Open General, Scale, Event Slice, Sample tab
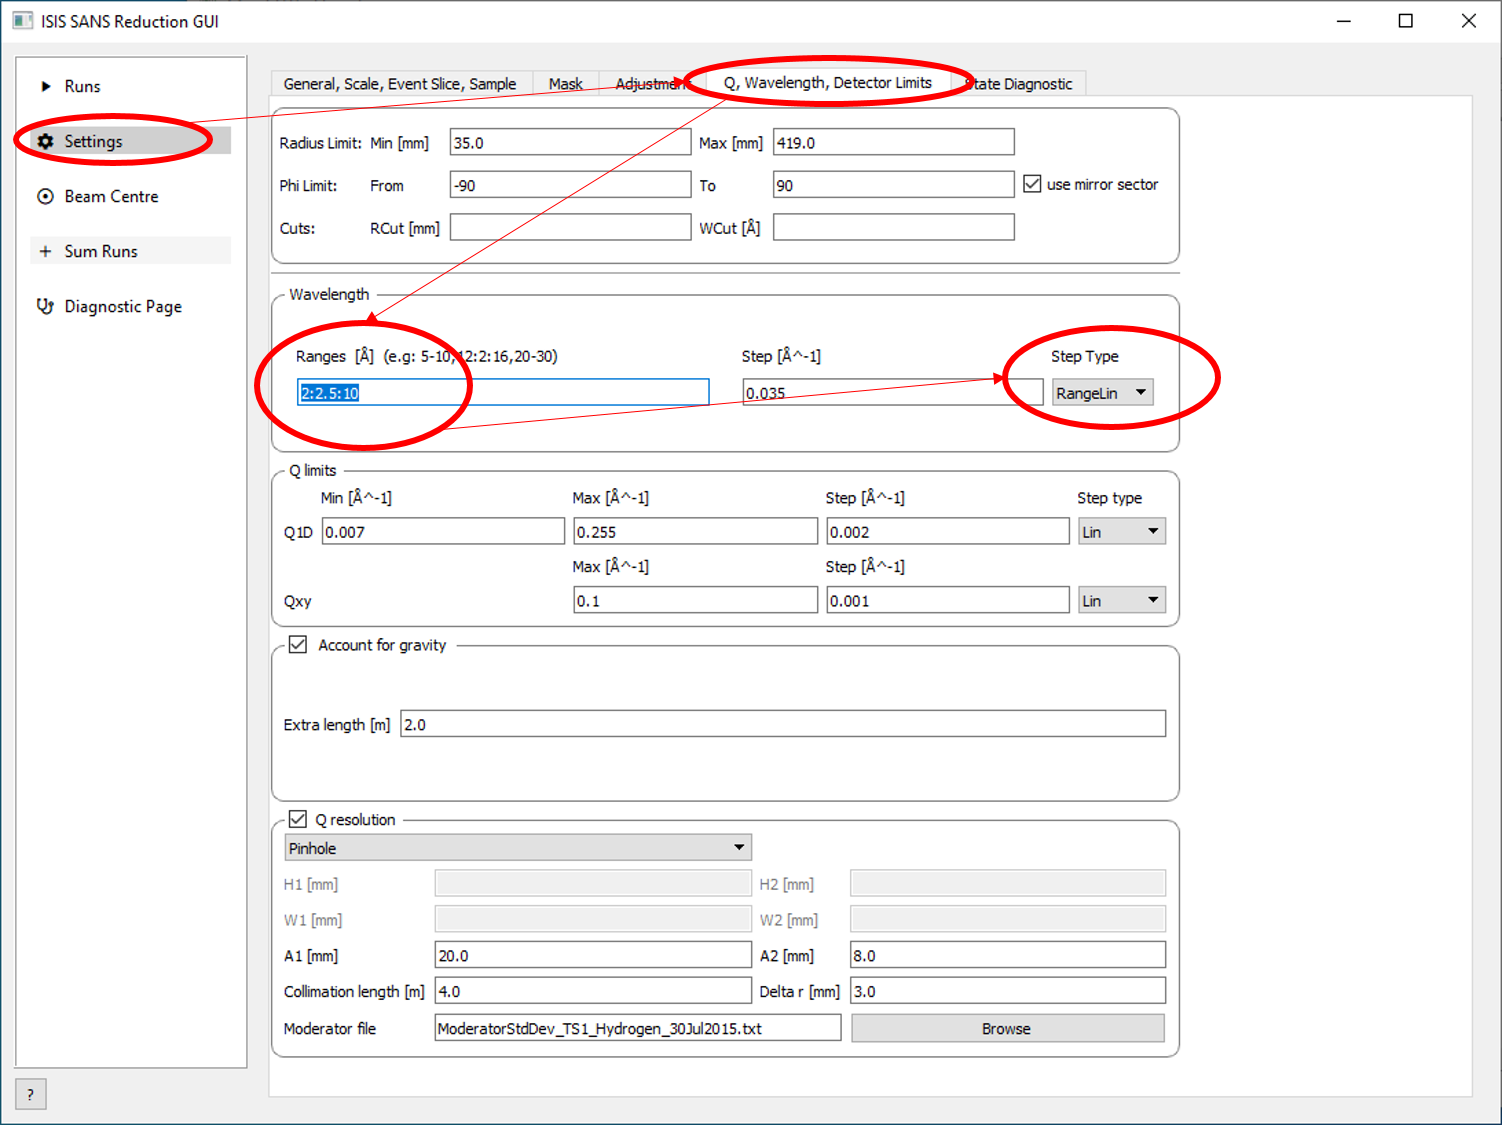The height and width of the screenshot is (1125, 1502). tap(400, 84)
